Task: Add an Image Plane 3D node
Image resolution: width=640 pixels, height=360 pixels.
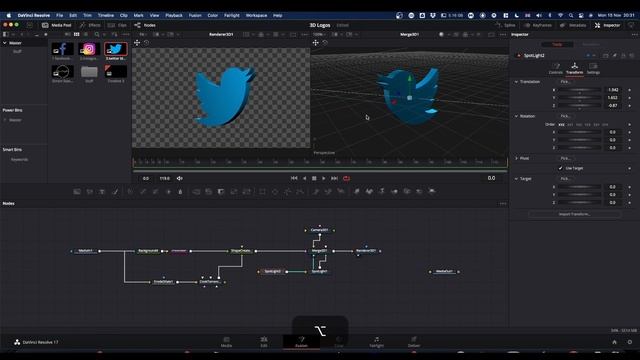Action: 357,191
